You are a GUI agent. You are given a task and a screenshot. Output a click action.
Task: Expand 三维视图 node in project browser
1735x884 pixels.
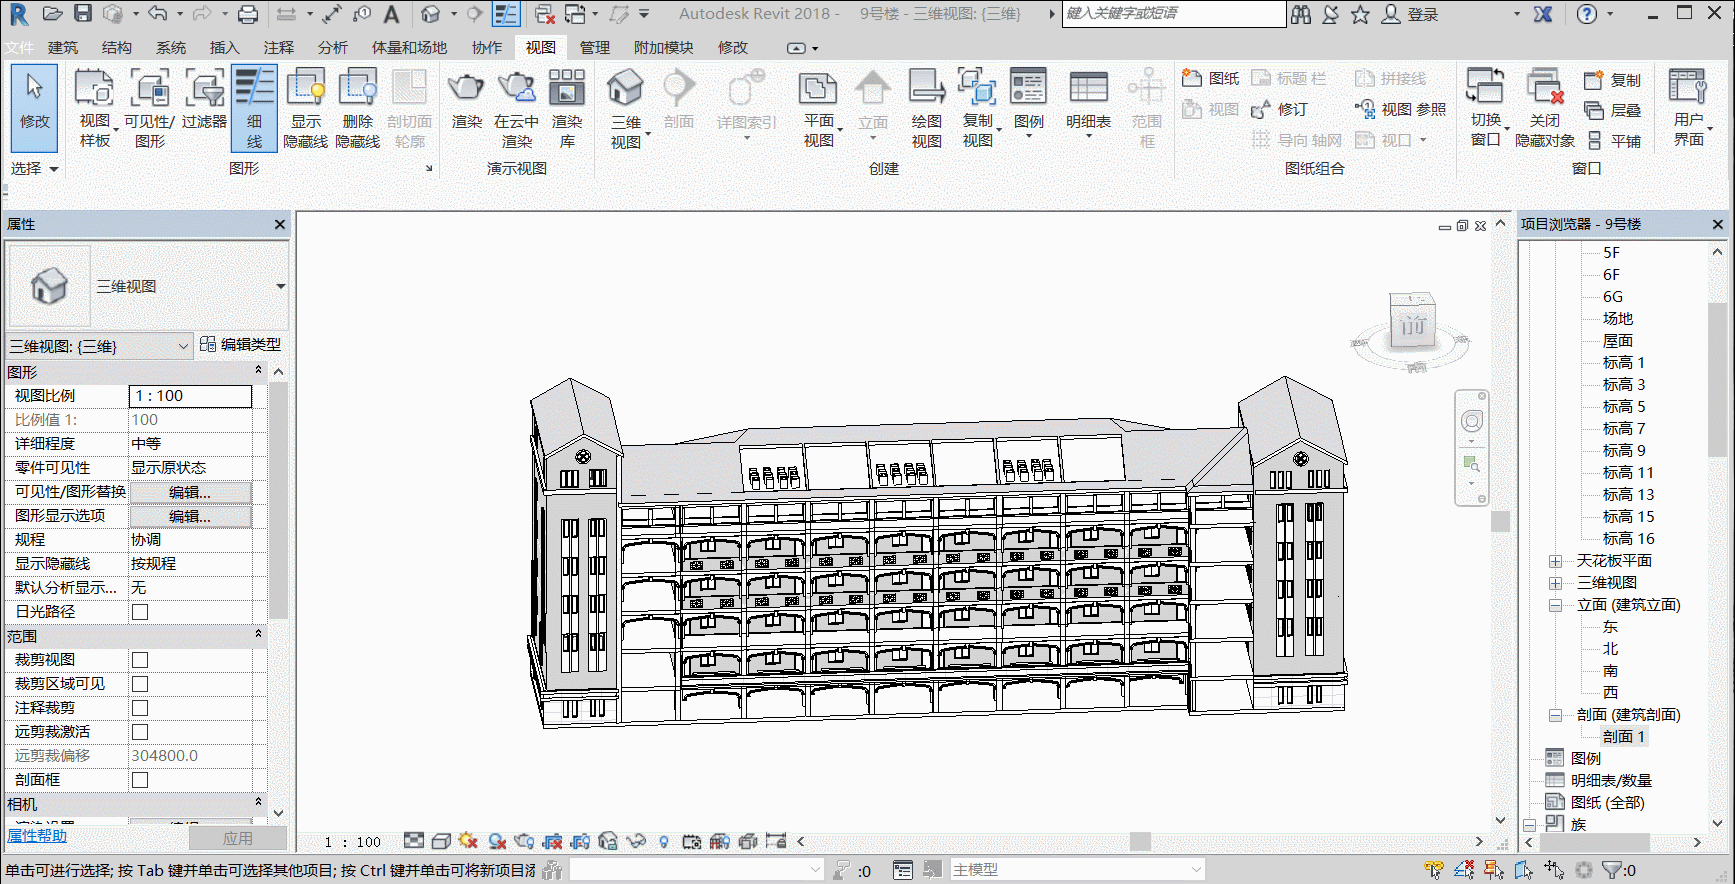click(1555, 583)
